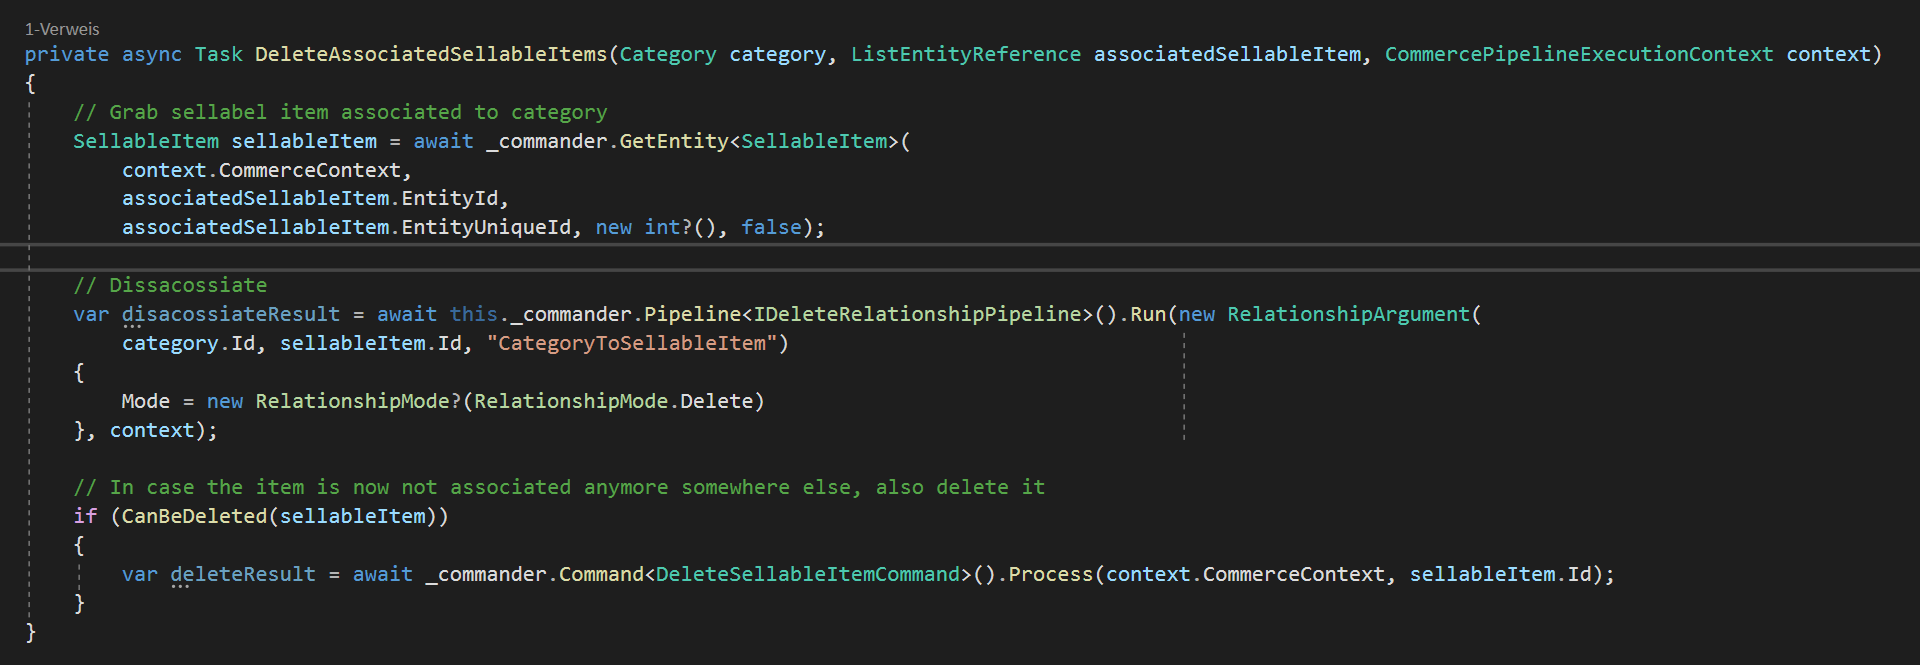Screen dimensions: 1920x665
Task: Place cursor in "In case the item" comment
Action: click(x=559, y=487)
